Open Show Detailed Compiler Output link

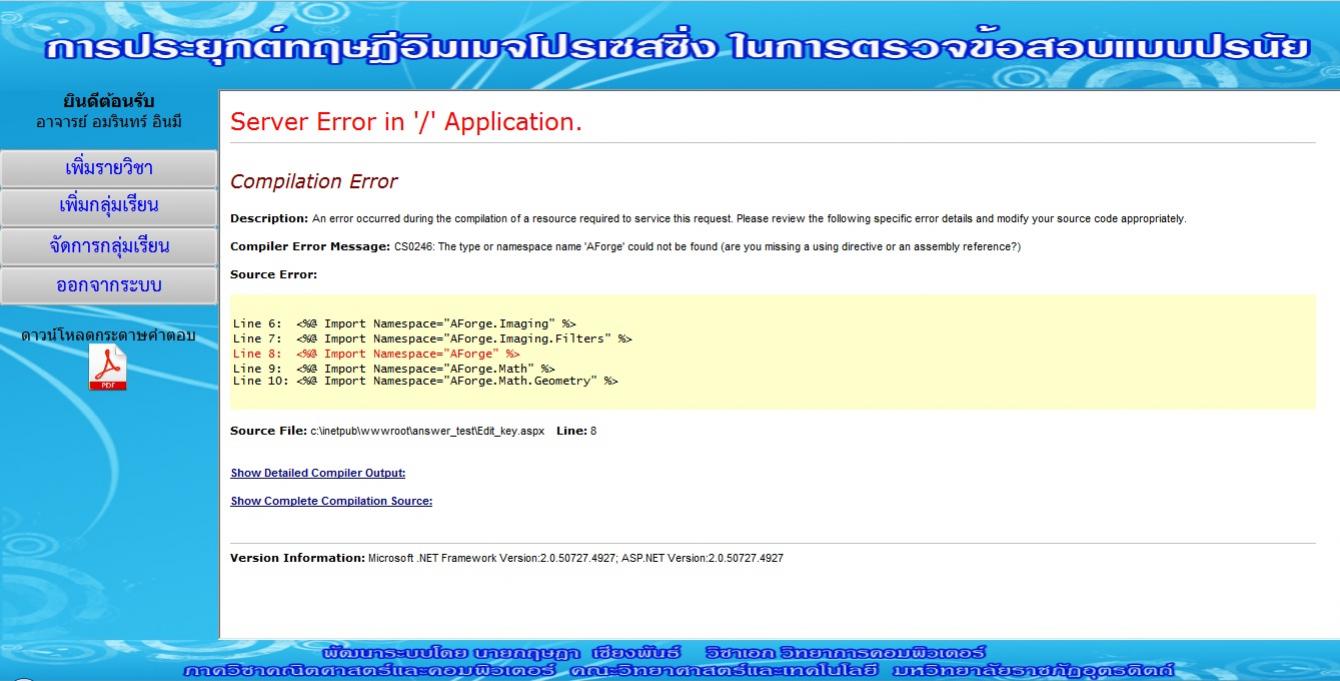(x=318, y=473)
